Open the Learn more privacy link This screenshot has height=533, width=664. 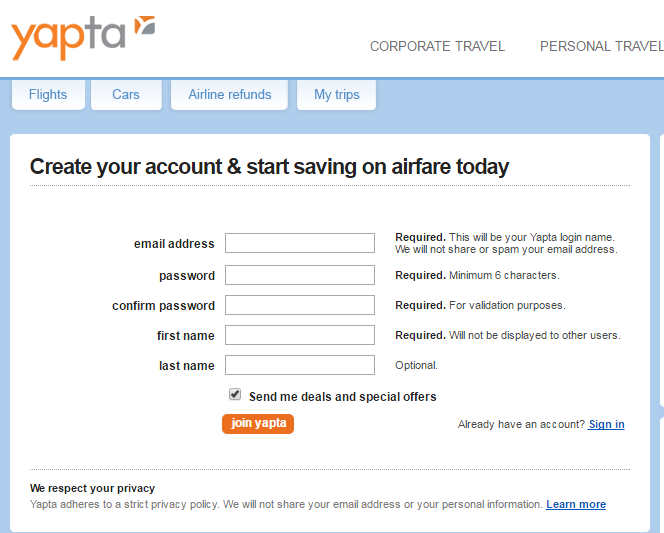[x=576, y=504]
